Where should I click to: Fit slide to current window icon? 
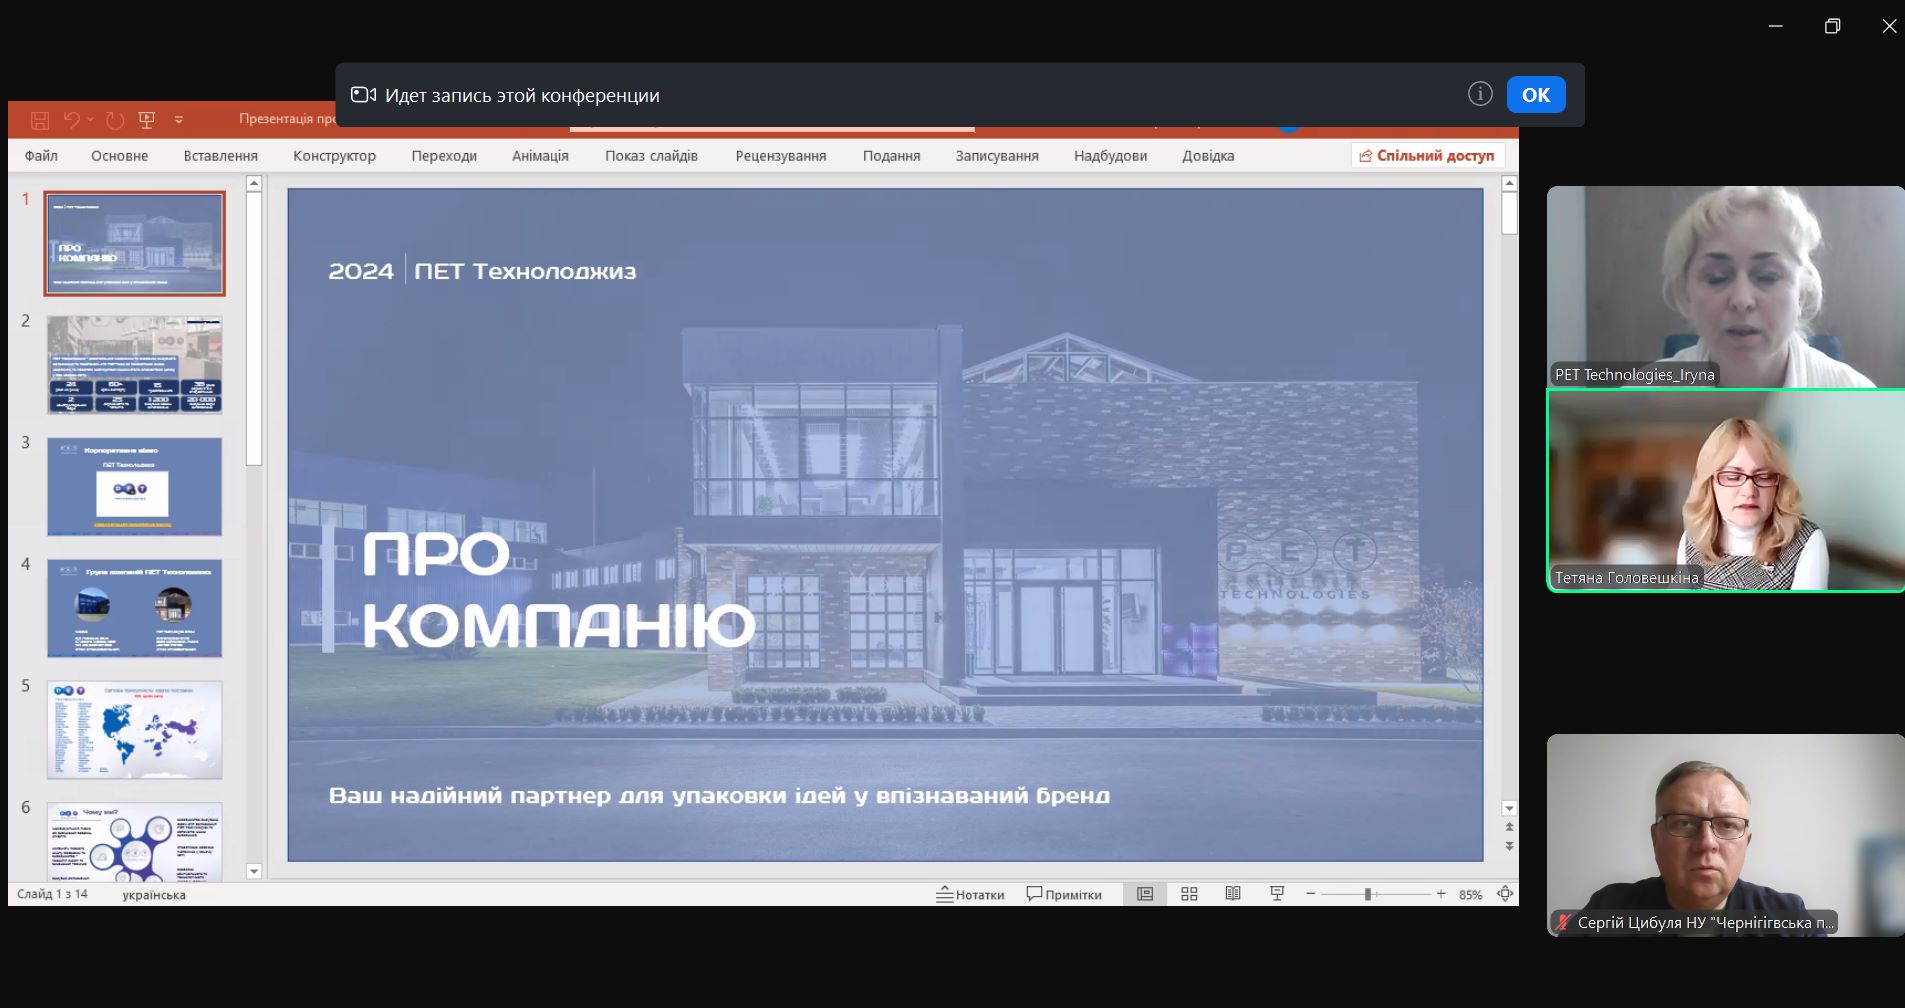(1505, 894)
